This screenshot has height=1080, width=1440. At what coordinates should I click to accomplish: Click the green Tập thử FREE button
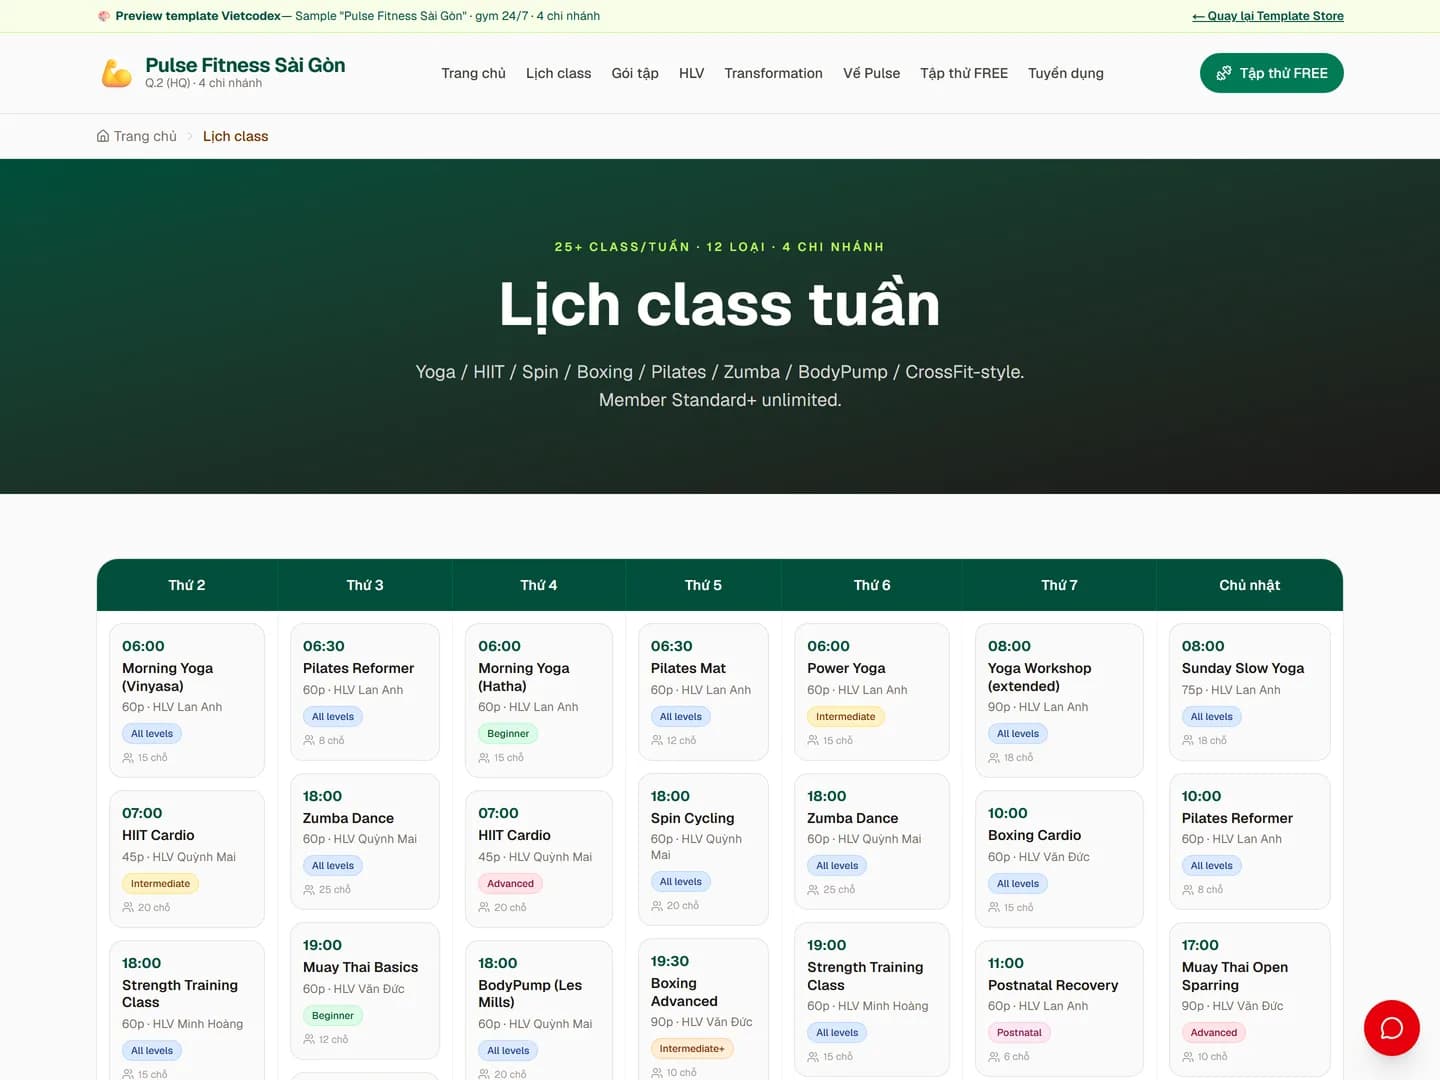coord(1271,73)
